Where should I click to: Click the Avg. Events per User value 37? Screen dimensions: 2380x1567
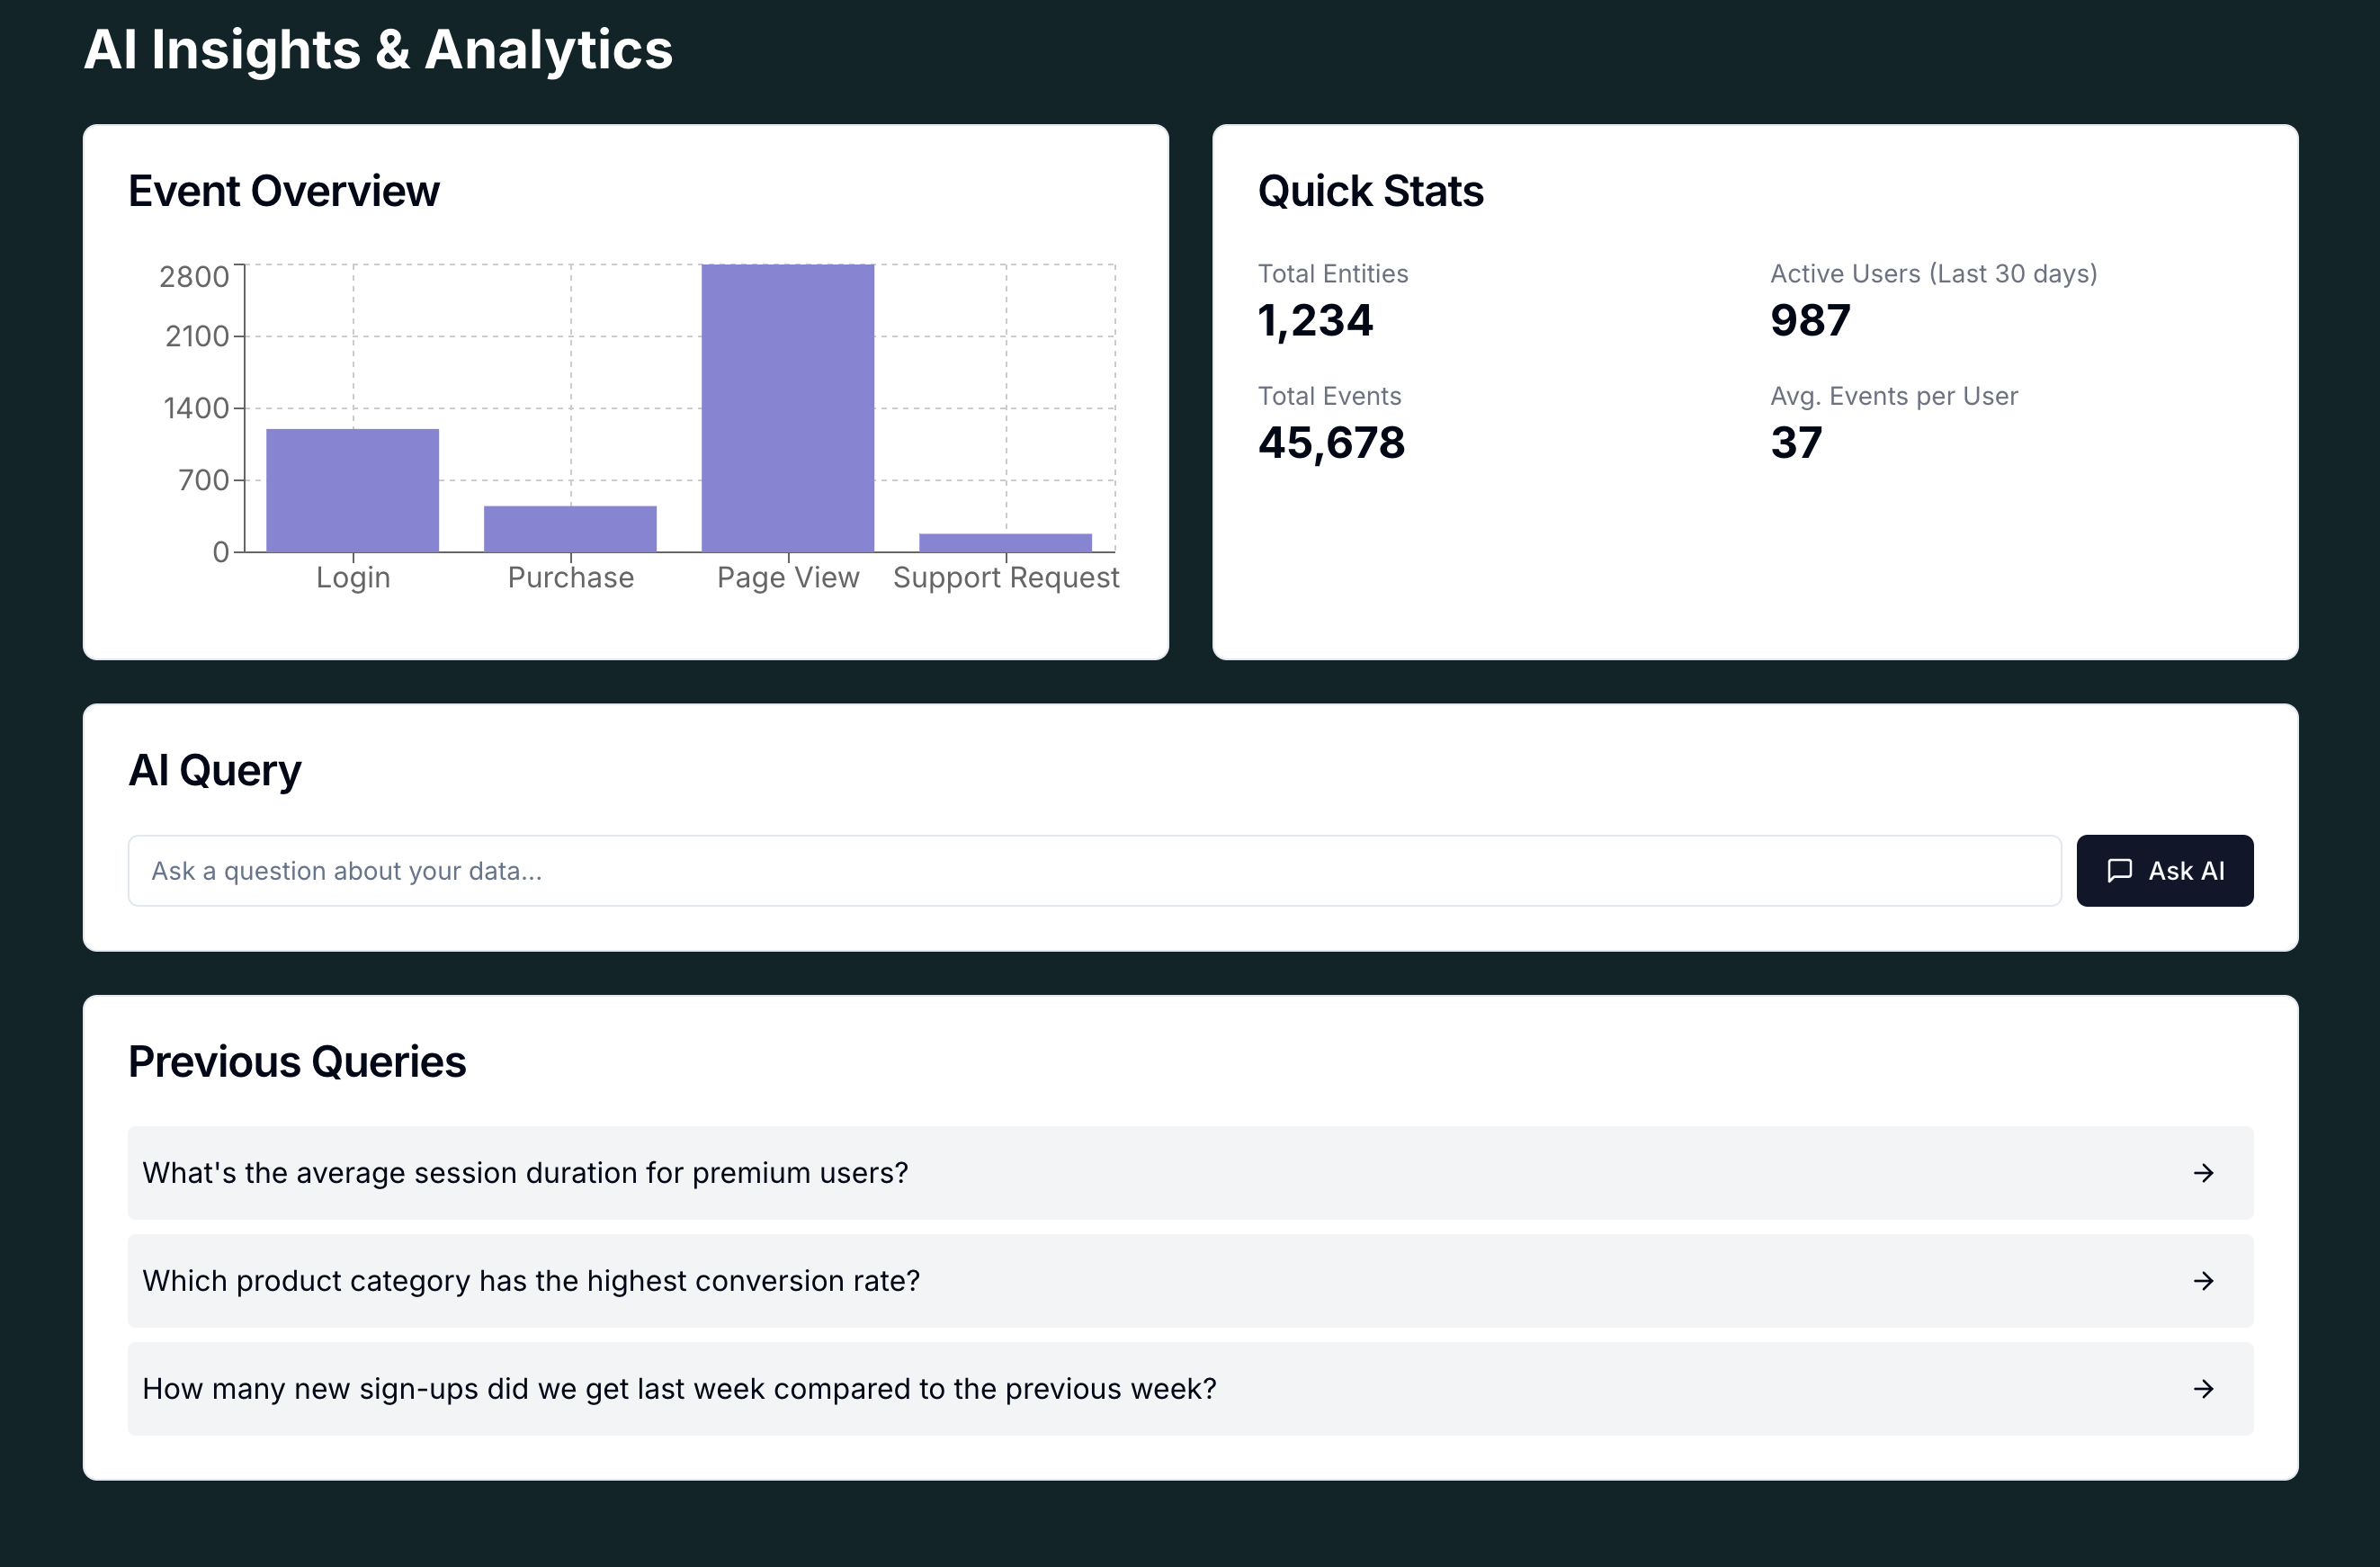pos(1796,443)
